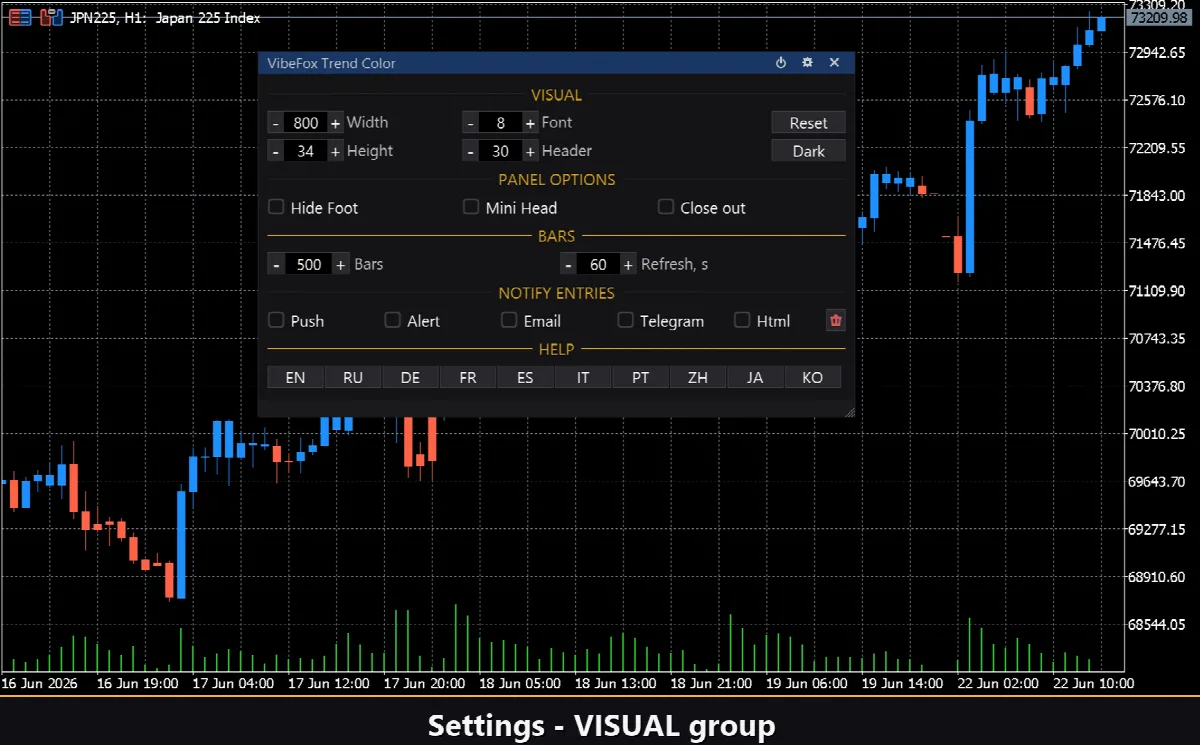Pick ES help language
1200x745 pixels.
tap(525, 378)
